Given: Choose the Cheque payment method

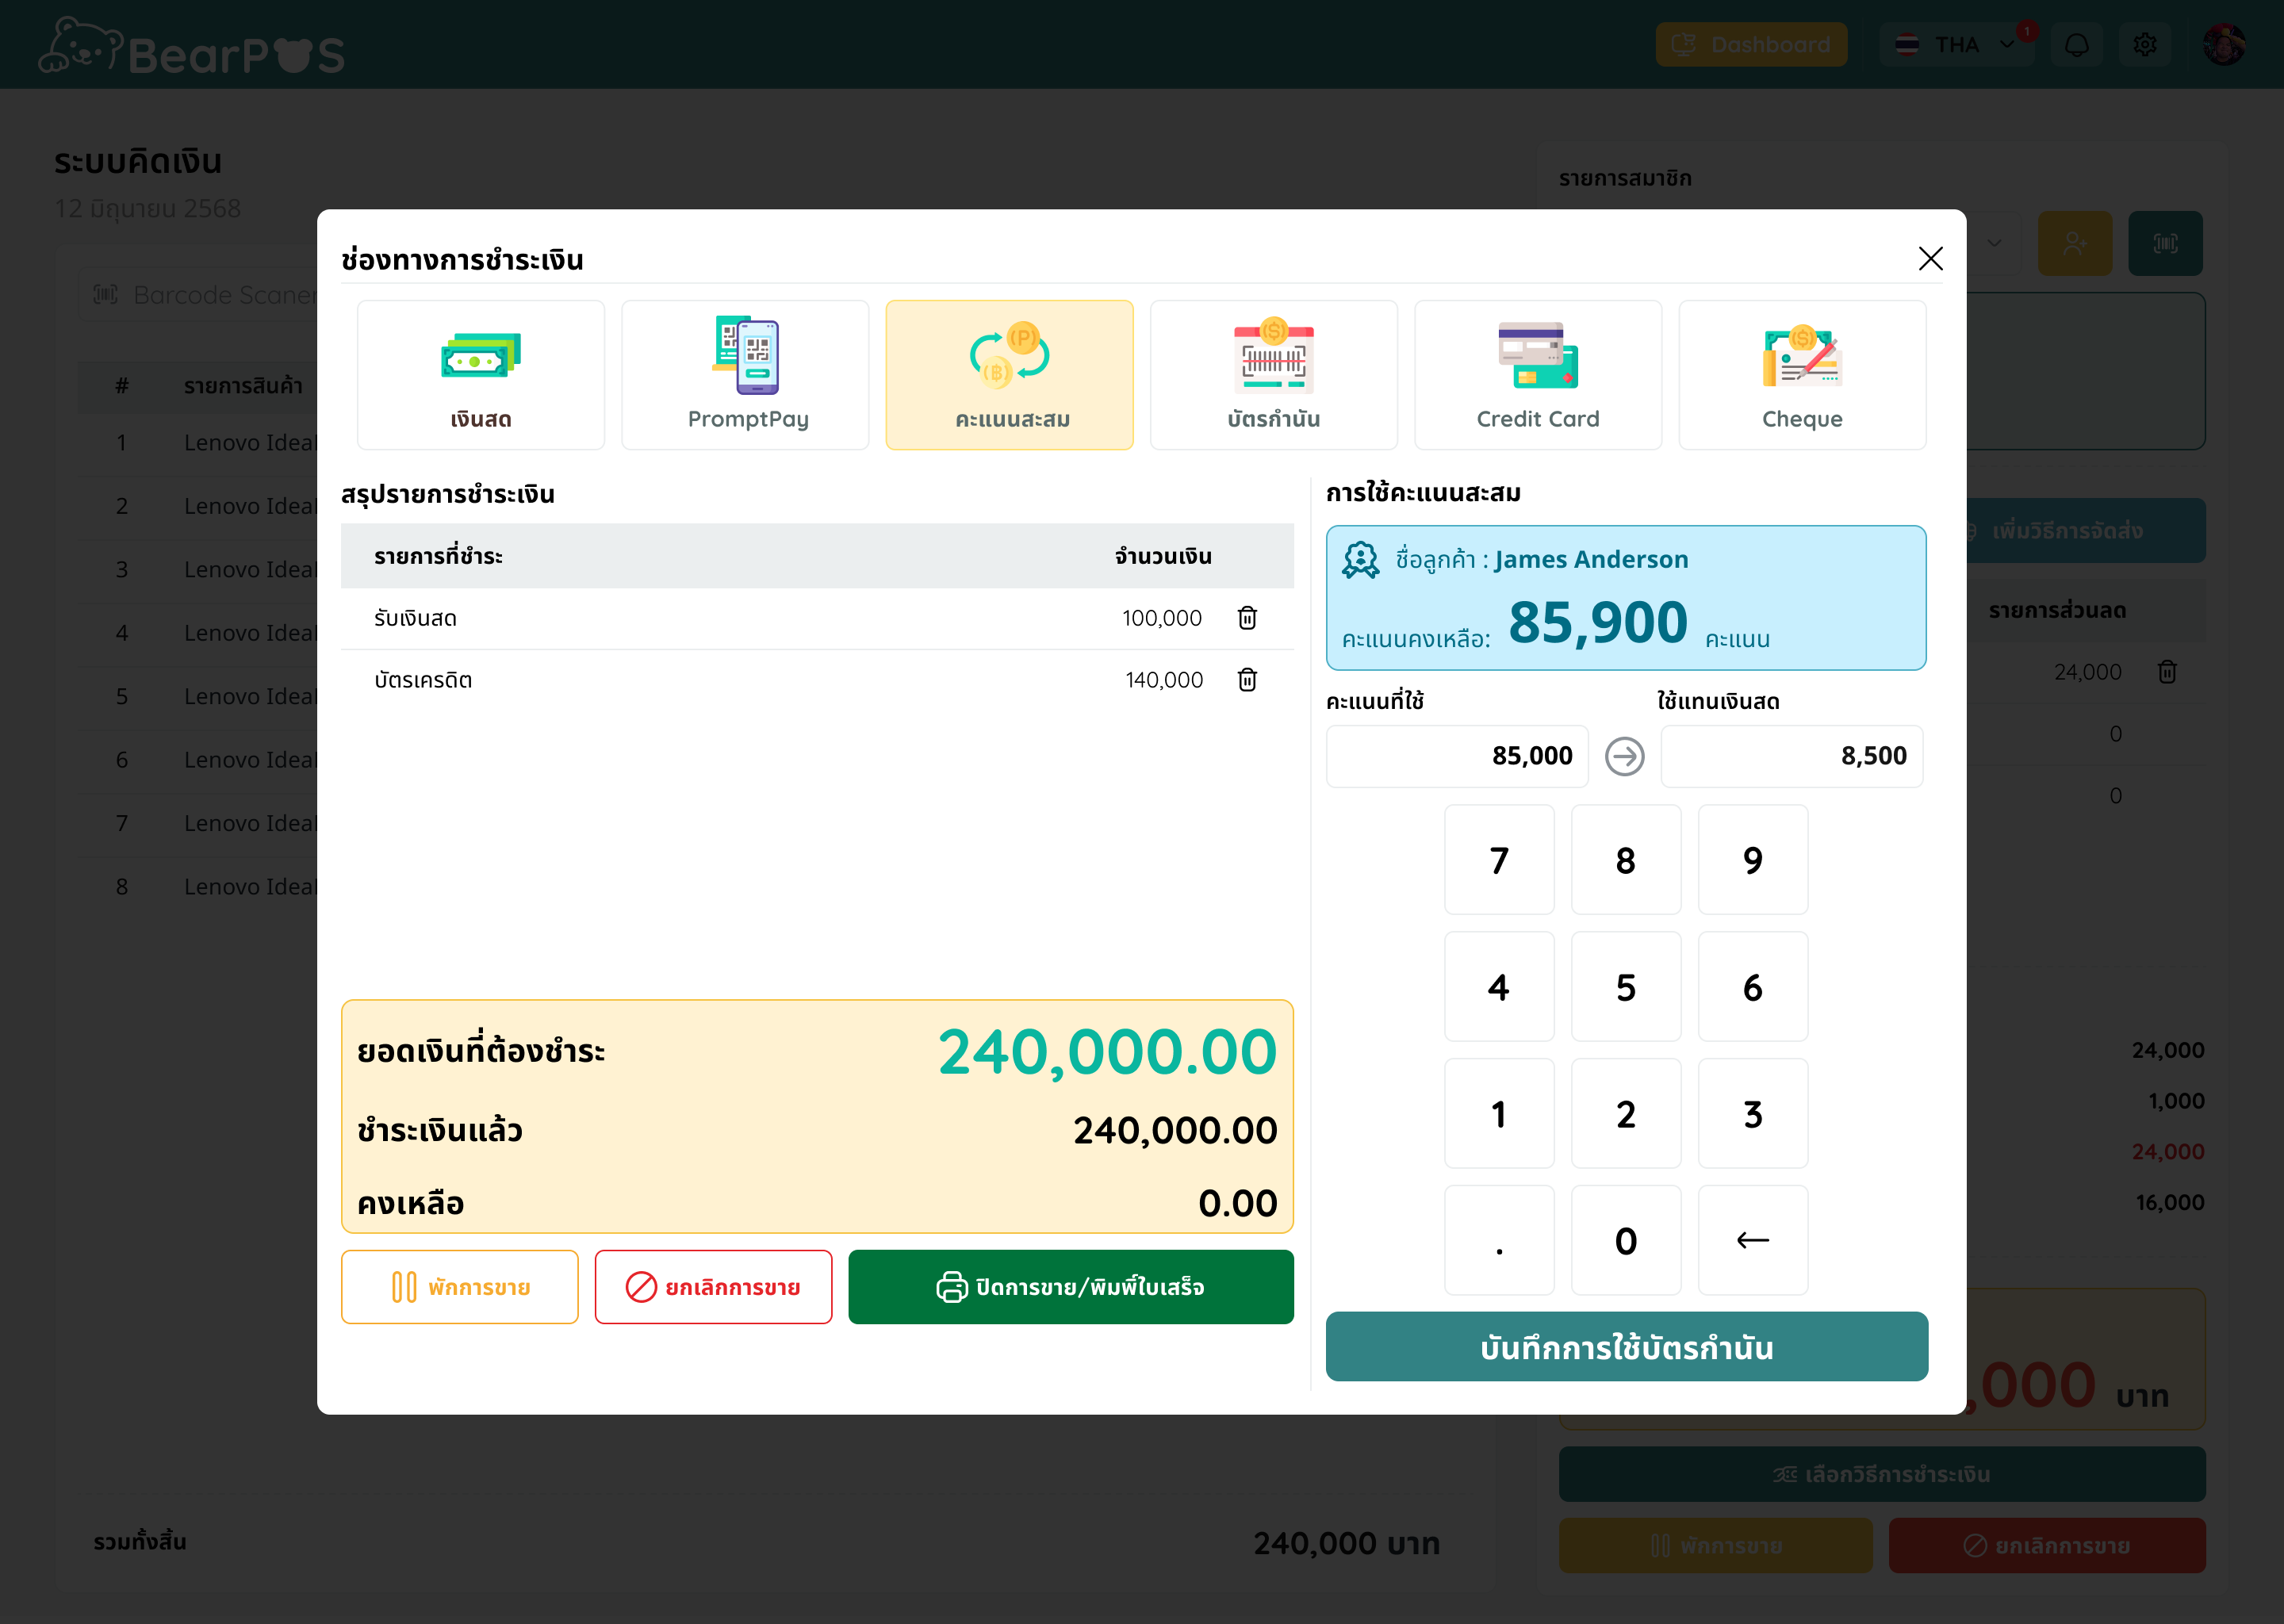Looking at the screenshot, I should [1802, 375].
